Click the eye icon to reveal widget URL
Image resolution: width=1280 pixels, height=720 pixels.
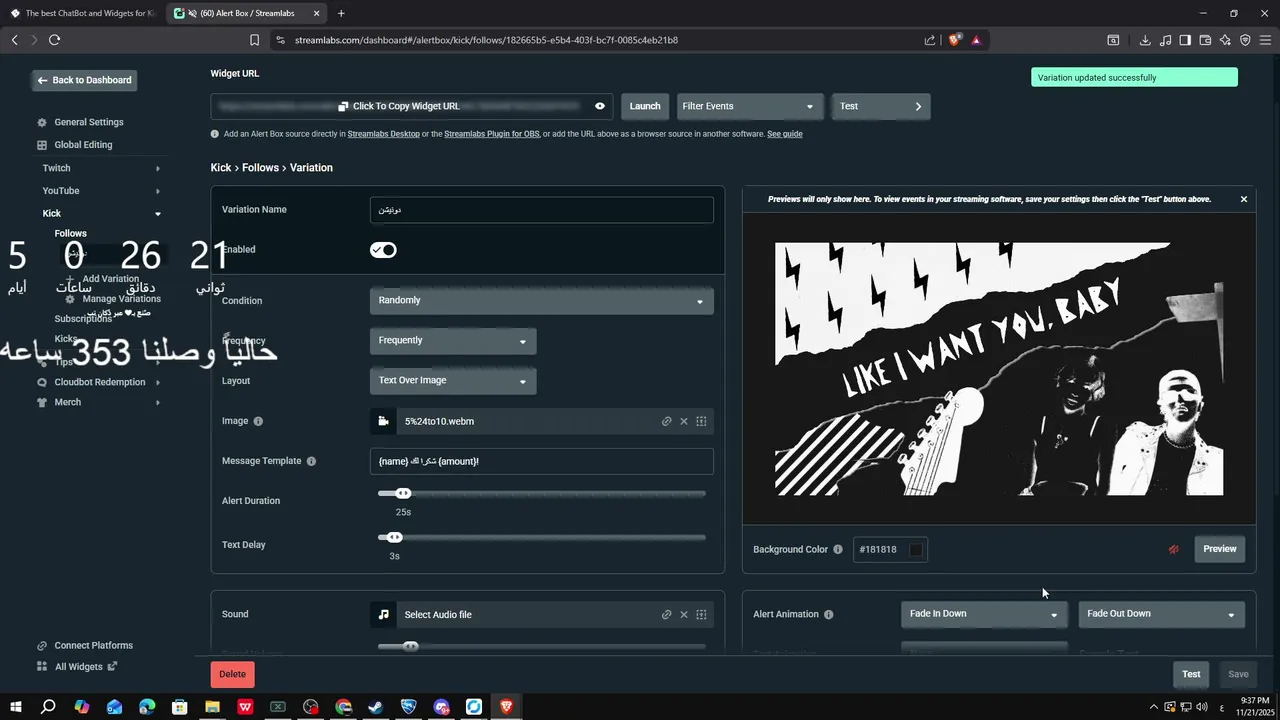[600, 106]
